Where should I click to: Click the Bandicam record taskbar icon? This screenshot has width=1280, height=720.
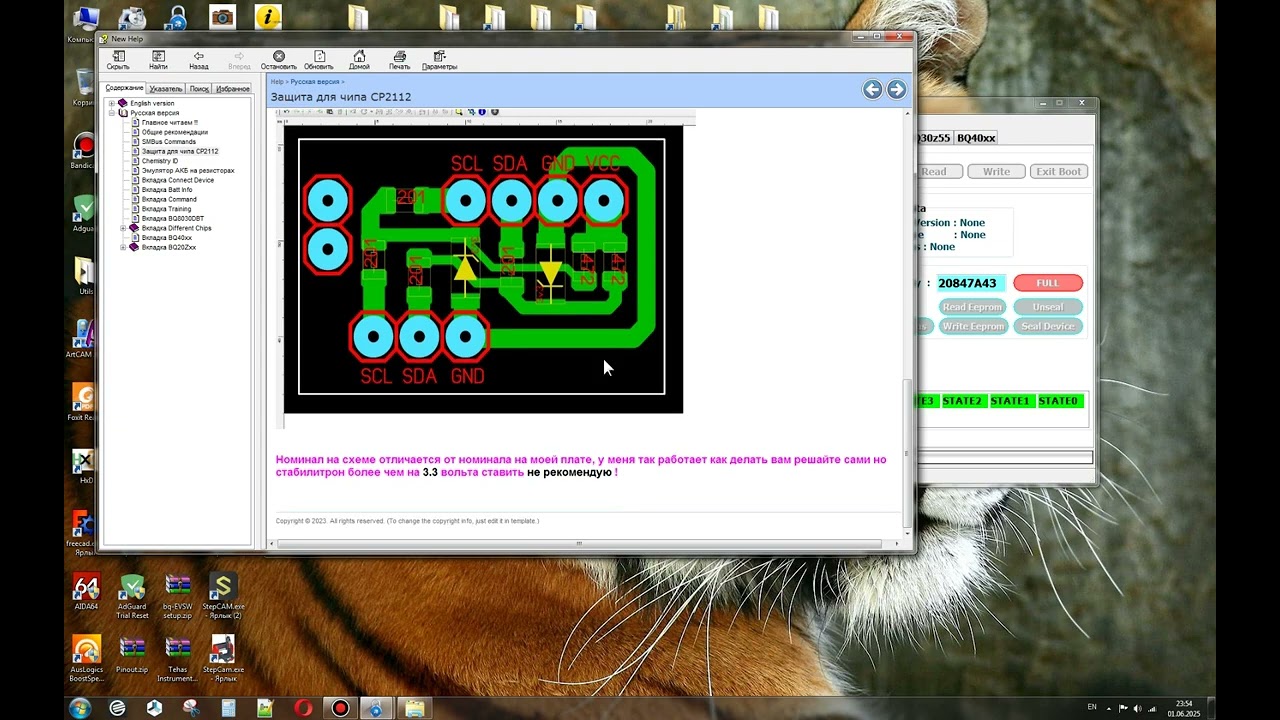click(340, 708)
